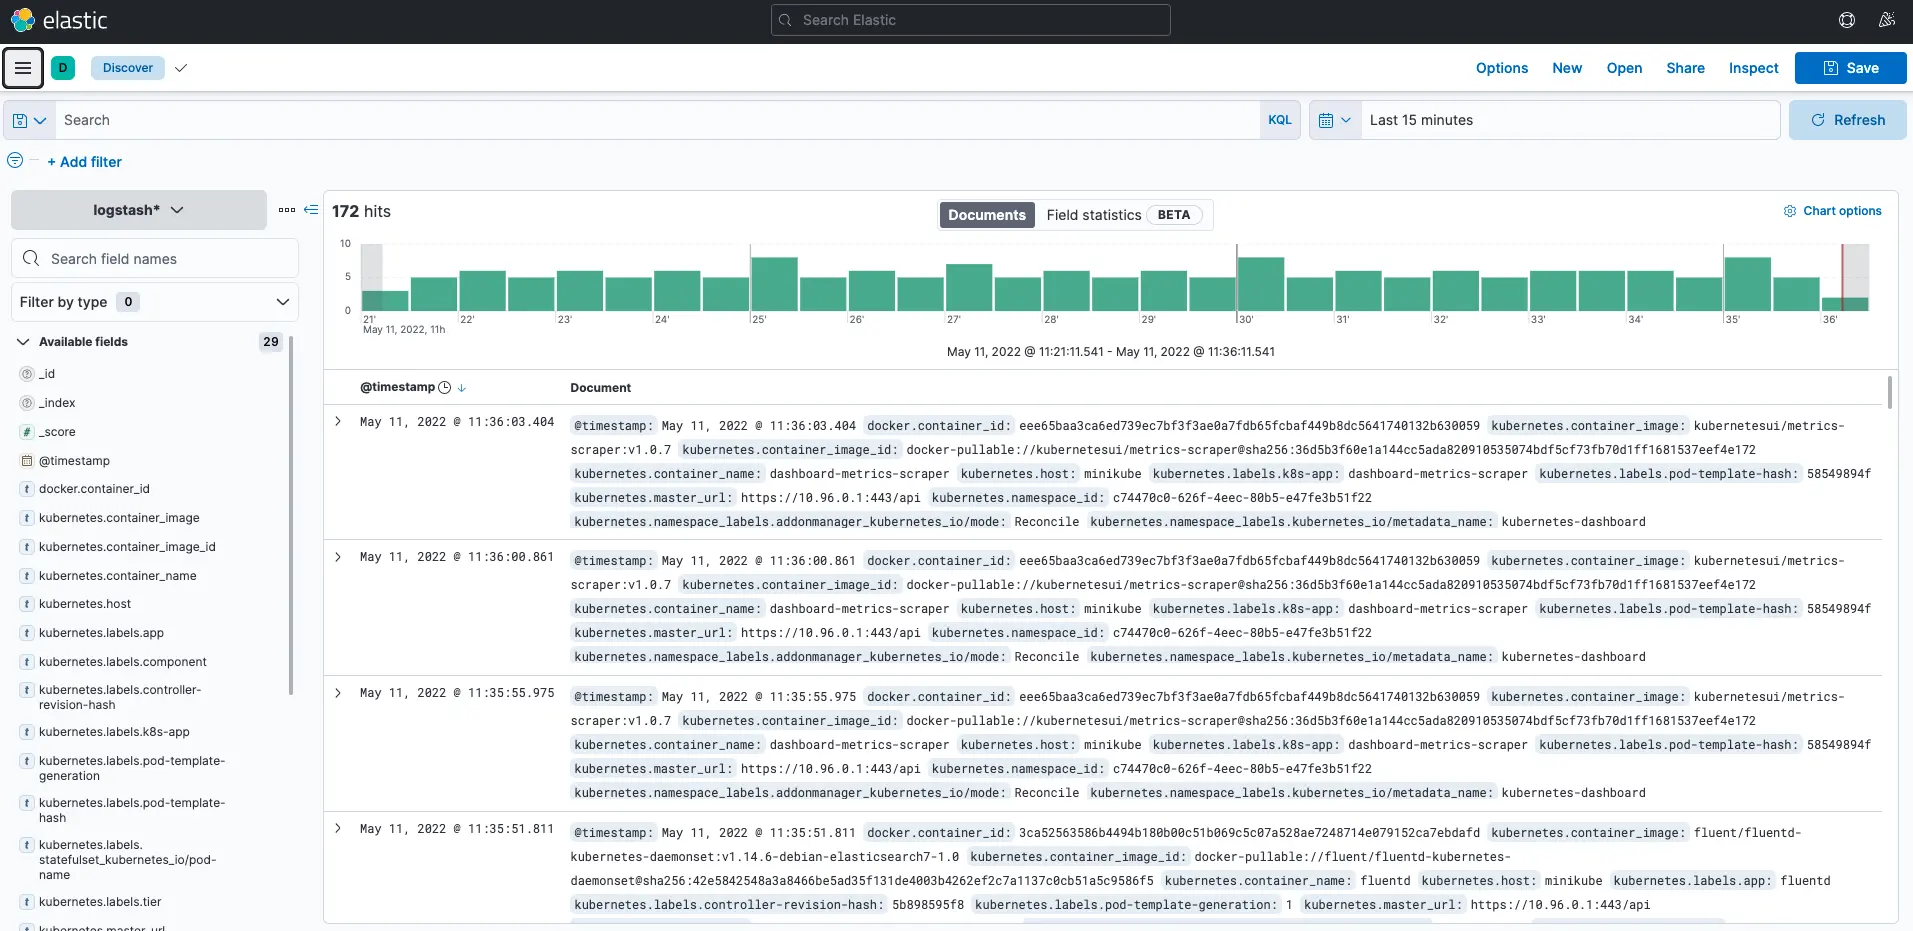Open the hamburger navigation menu
1913x931 pixels.
pyautogui.click(x=23, y=68)
